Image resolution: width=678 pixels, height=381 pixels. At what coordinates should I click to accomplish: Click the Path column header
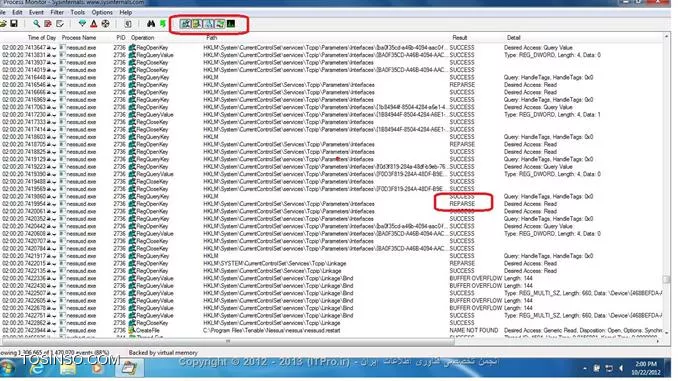[211, 38]
